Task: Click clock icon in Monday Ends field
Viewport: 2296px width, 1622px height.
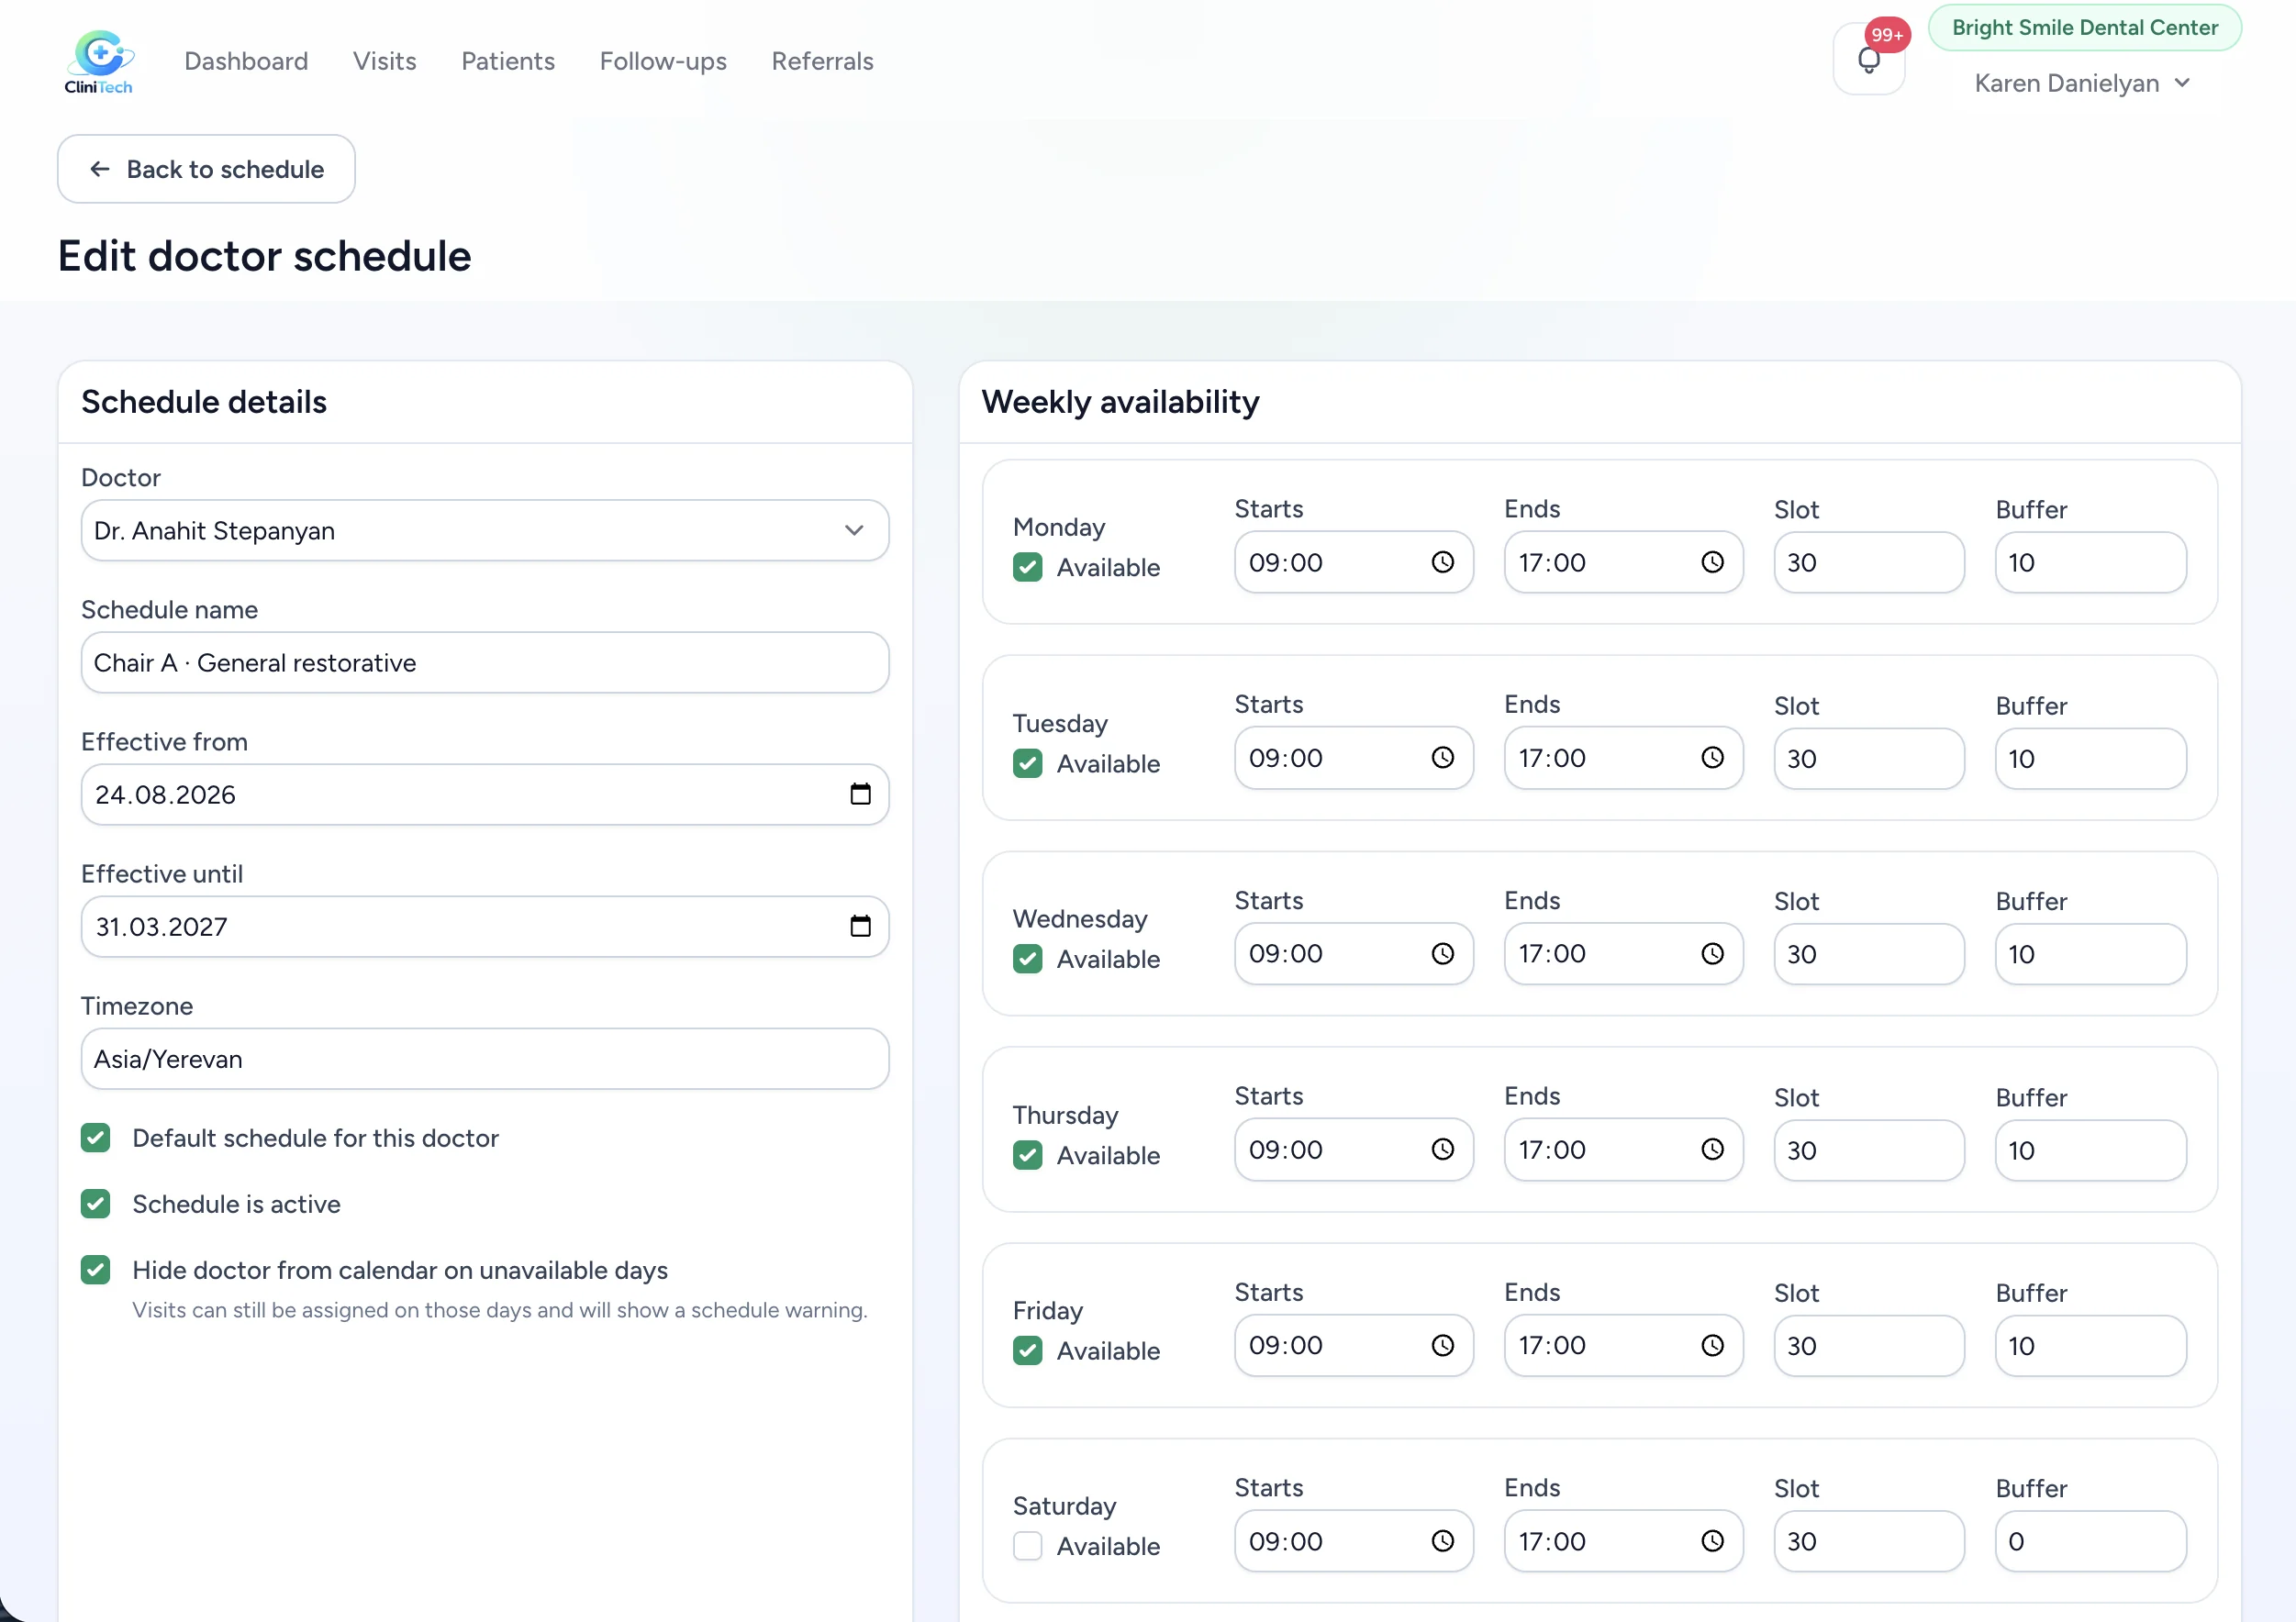Action: (x=1712, y=562)
